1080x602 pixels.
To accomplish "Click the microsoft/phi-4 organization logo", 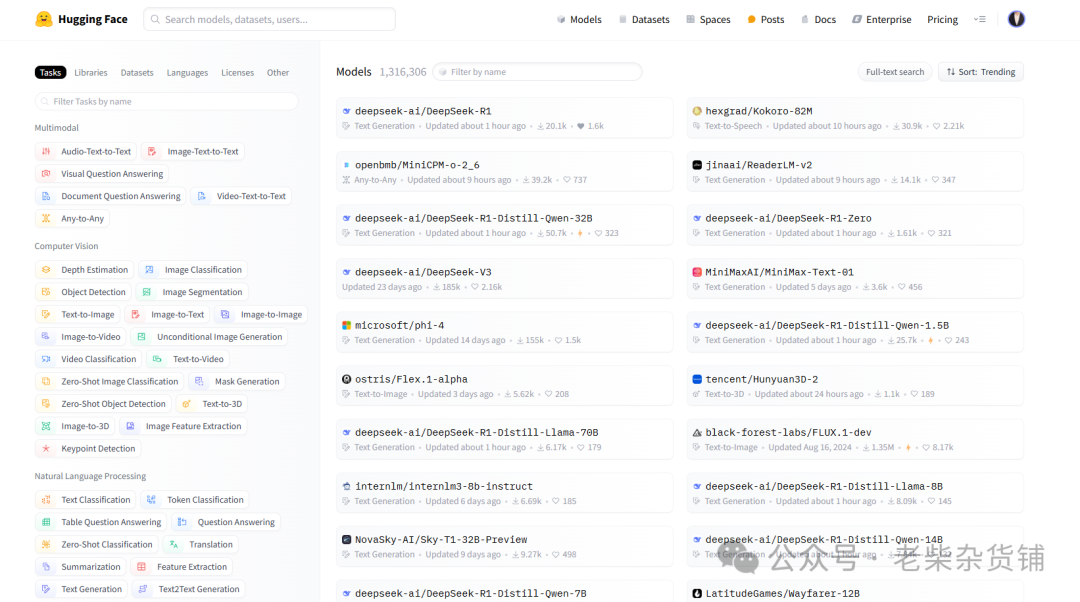I will coord(346,325).
